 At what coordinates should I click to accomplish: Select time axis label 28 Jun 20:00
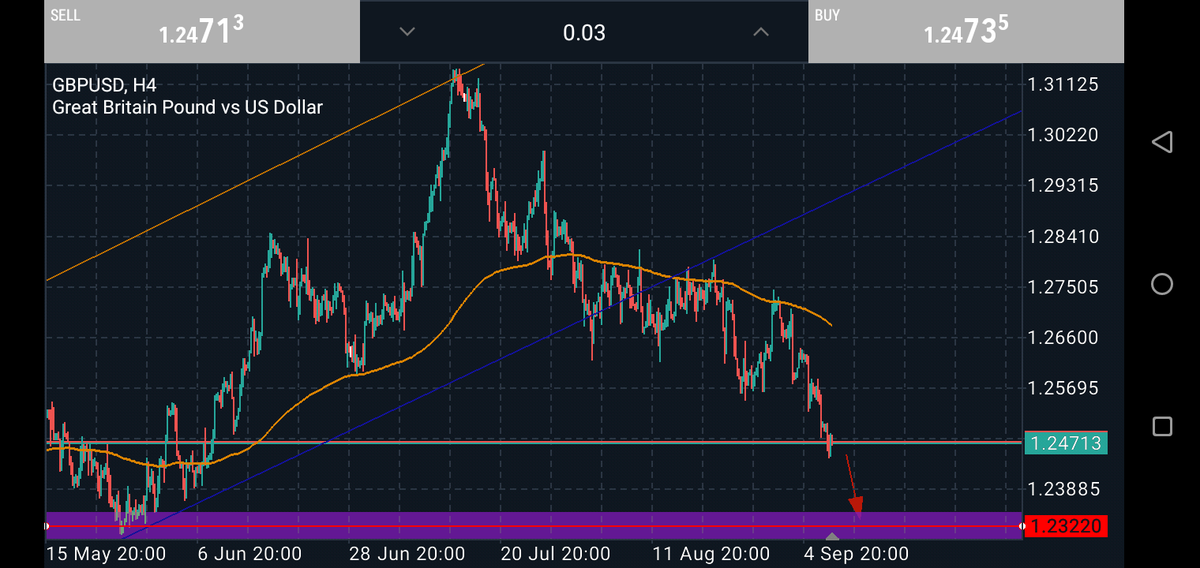(x=407, y=553)
